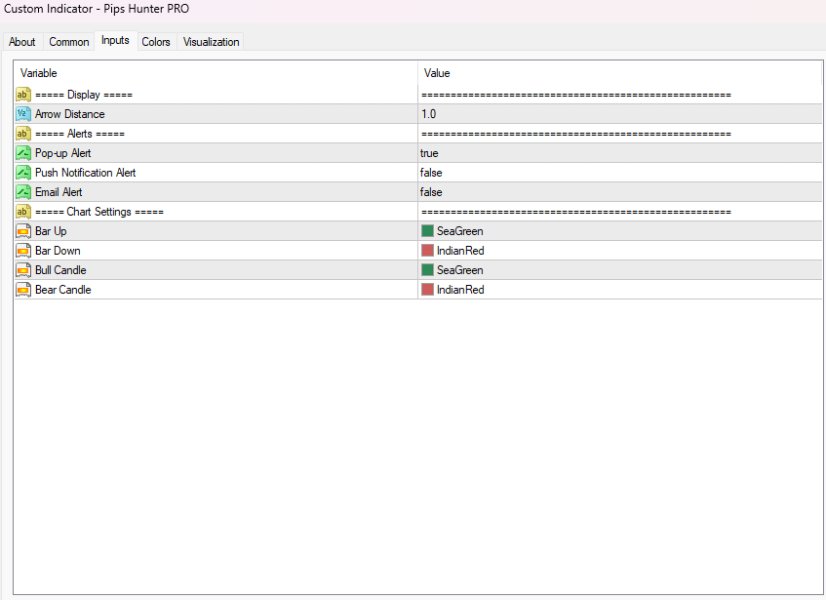Click the Bar Up color type icon
Screen dimensions: 826x600
23,231
